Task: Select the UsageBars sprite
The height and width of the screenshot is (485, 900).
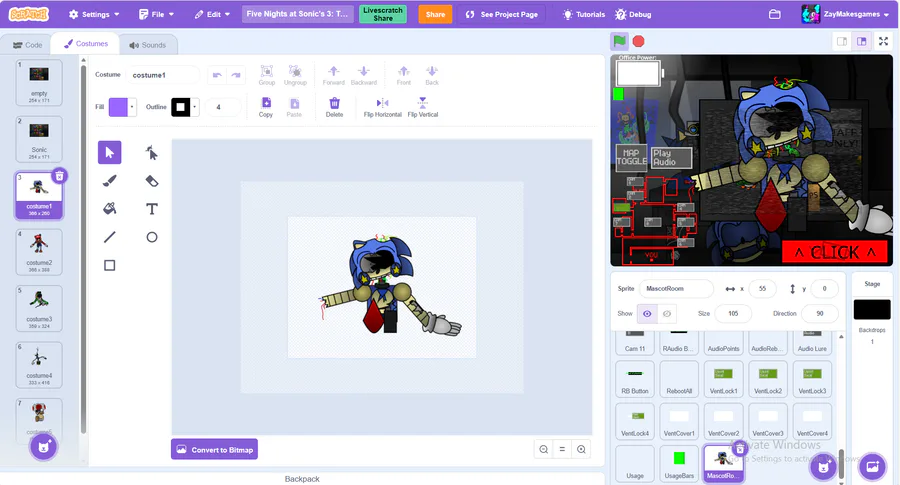Action: tap(679, 464)
